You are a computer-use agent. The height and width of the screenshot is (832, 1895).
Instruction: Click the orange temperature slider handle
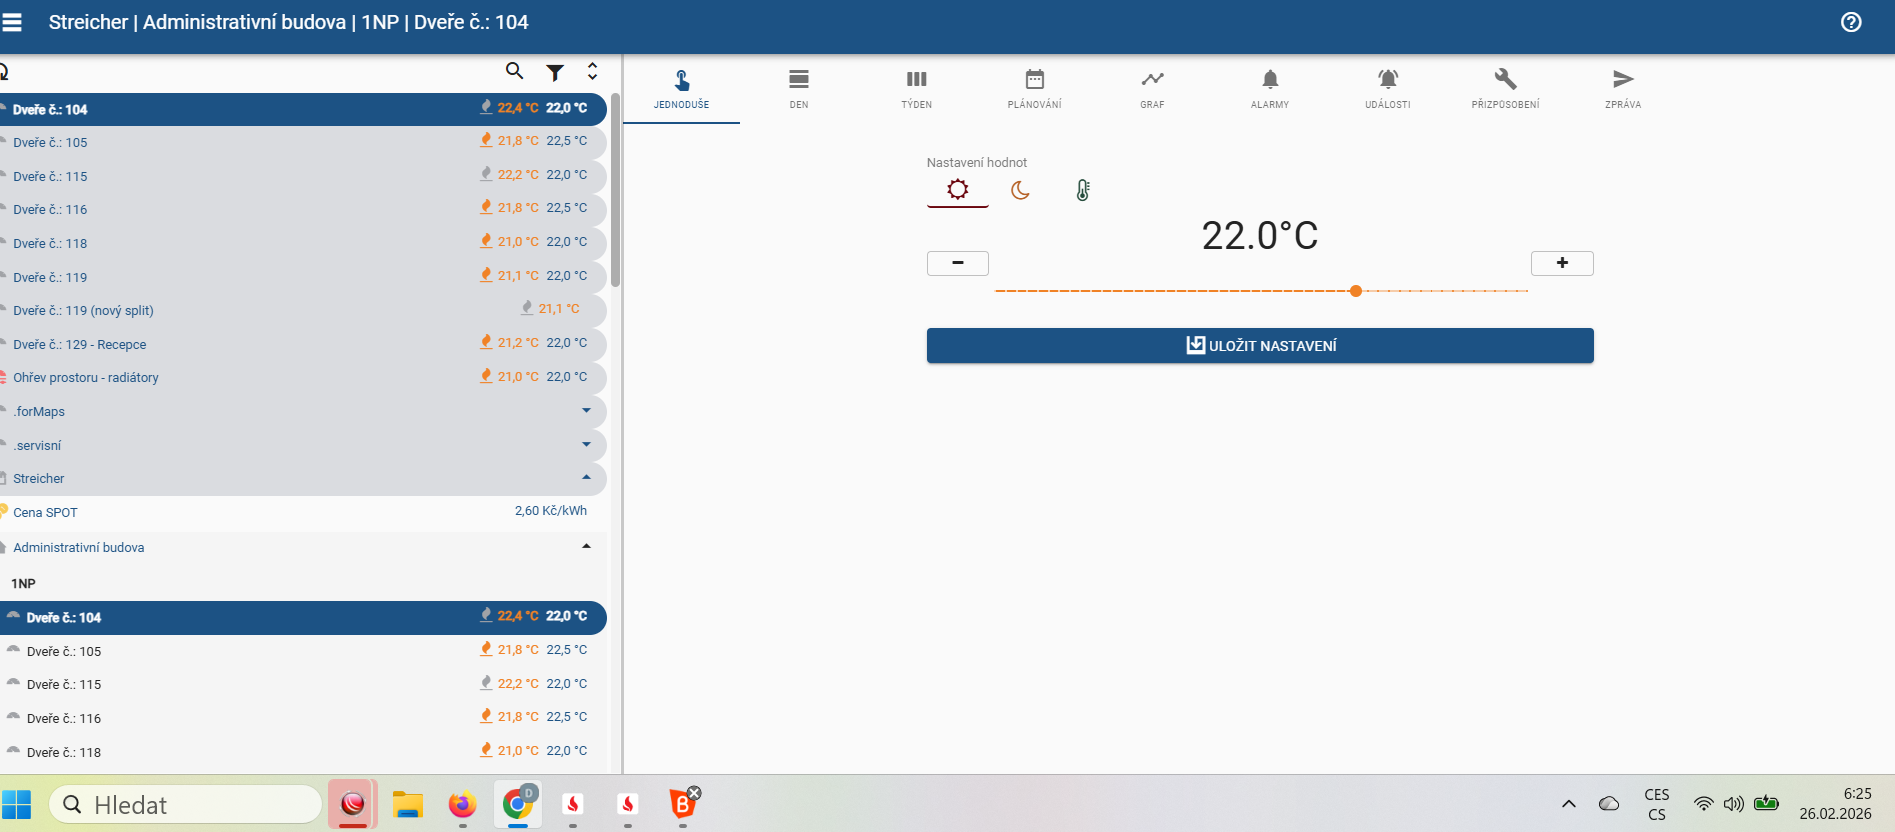(1355, 291)
